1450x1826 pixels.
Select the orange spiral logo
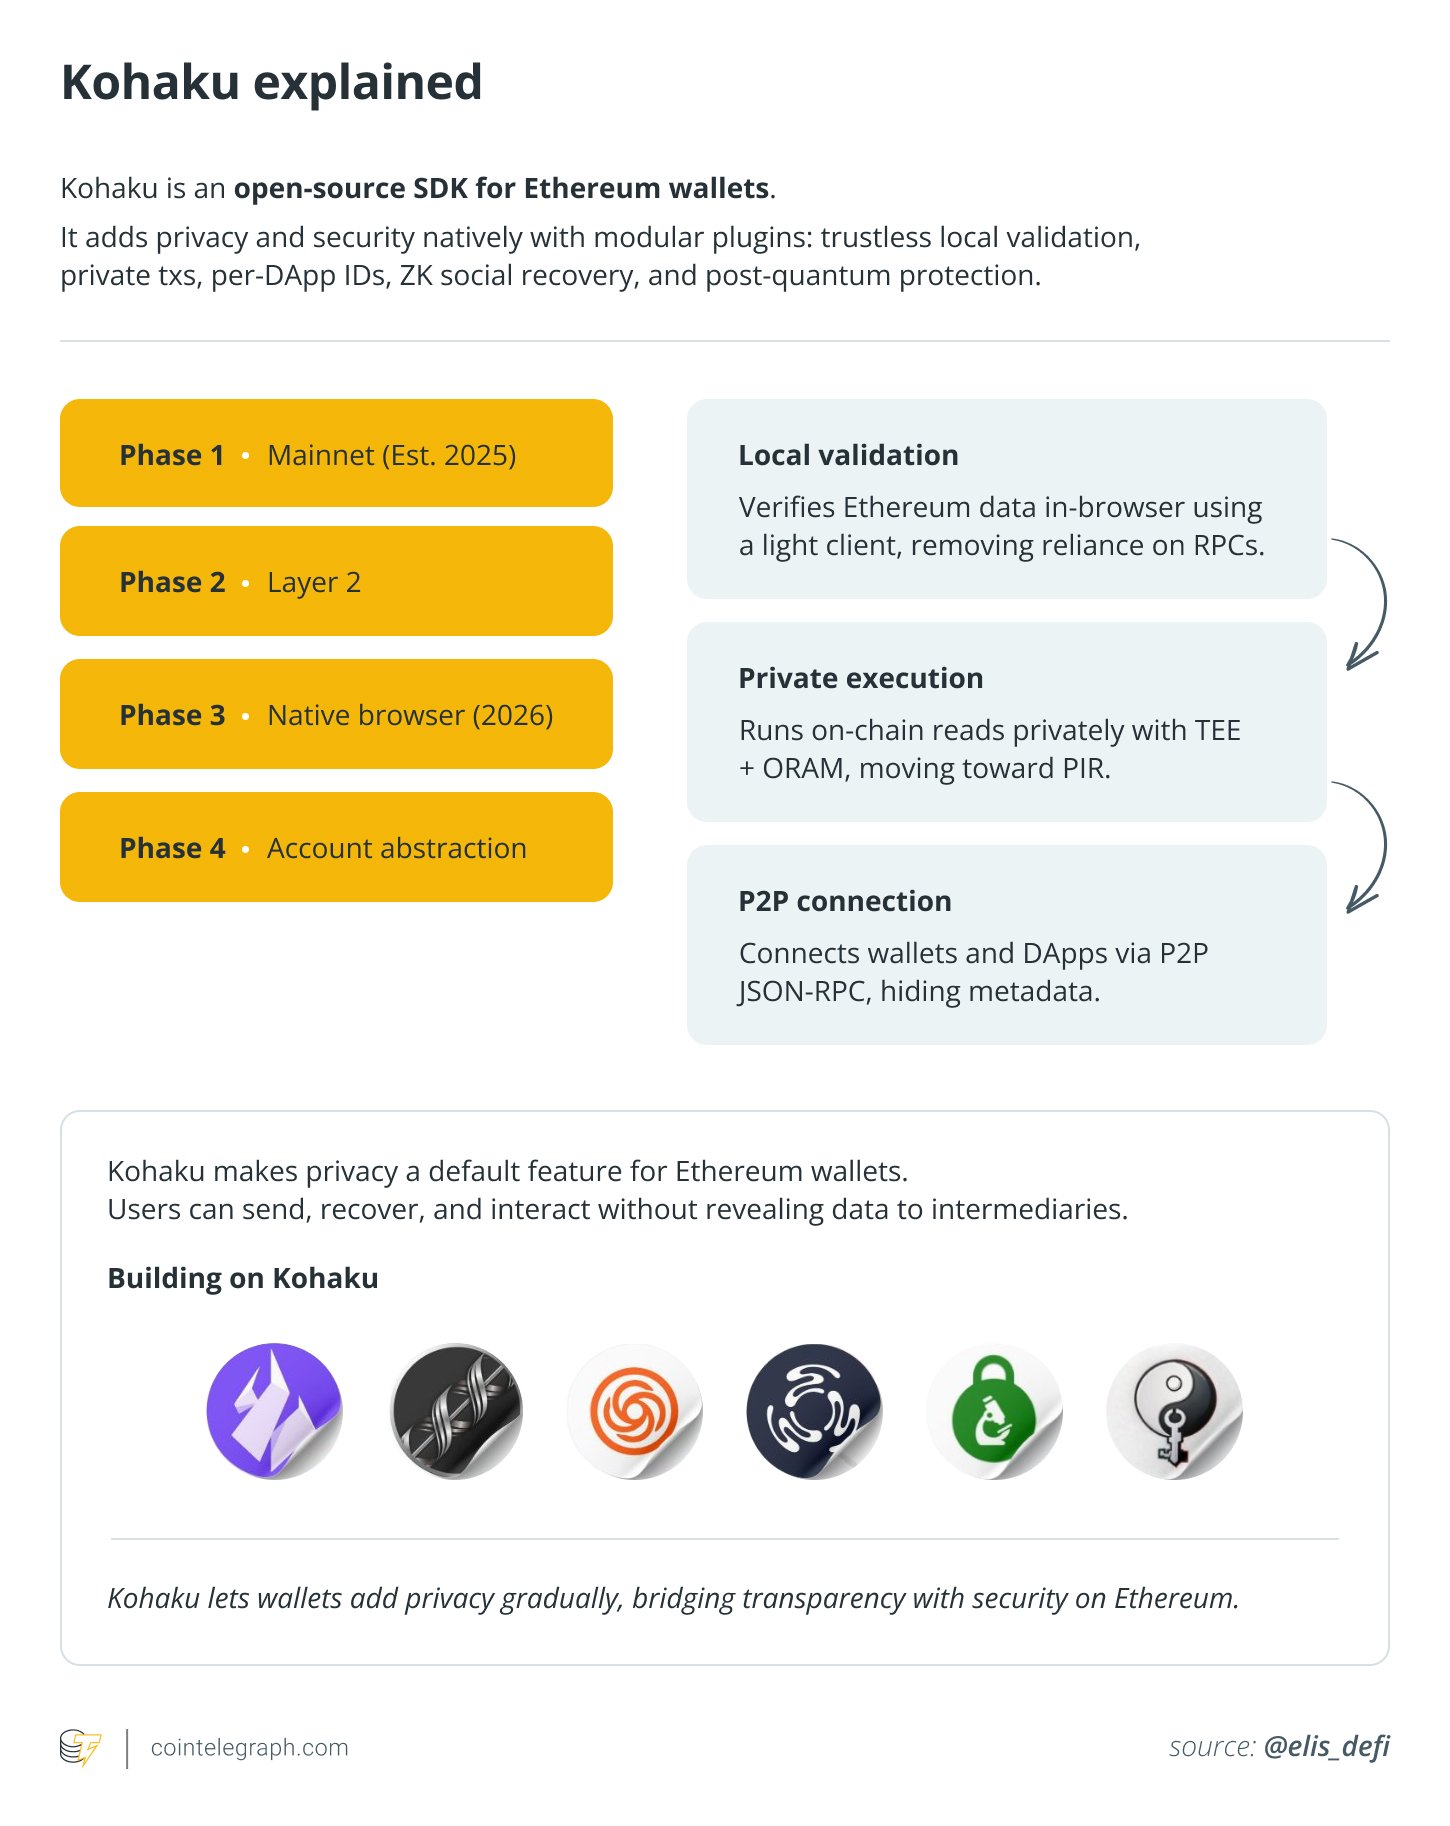click(x=635, y=1411)
